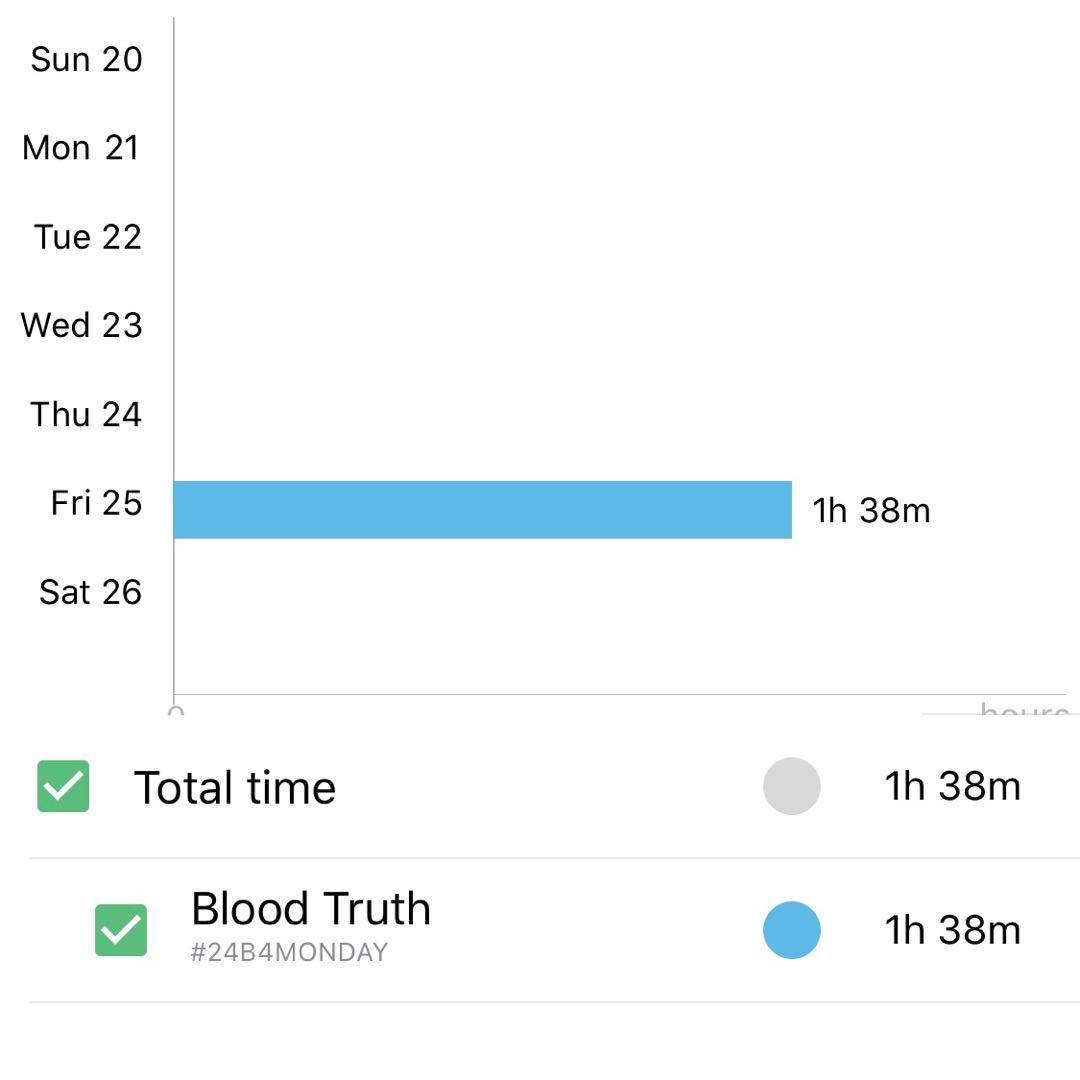Select the Sat 26 day label
The image size is (1080, 1080).
pyautogui.click(x=90, y=592)
